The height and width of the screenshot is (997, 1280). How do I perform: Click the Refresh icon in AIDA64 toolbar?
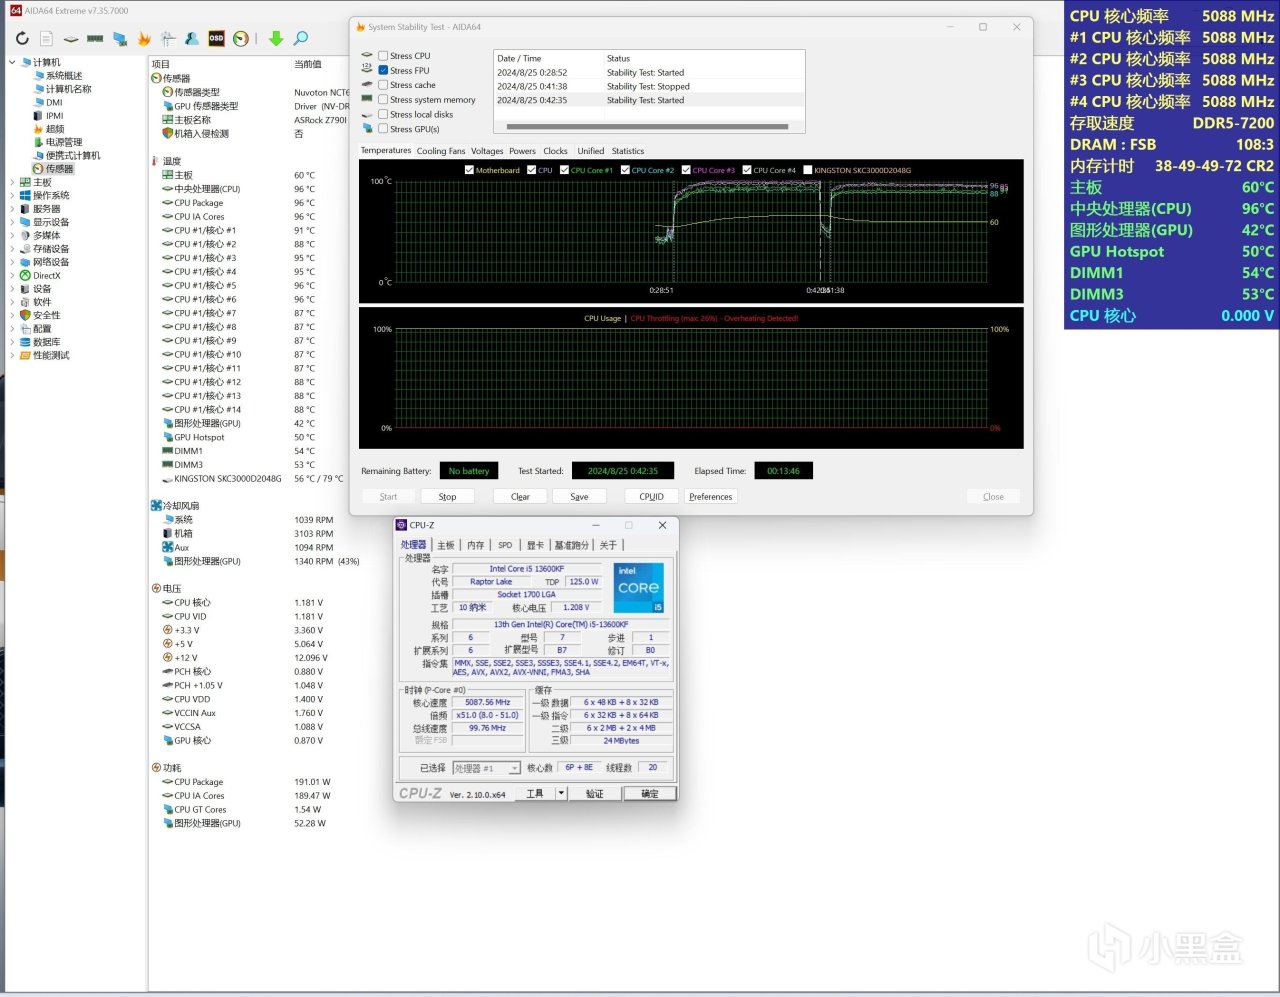pos(22,39)
